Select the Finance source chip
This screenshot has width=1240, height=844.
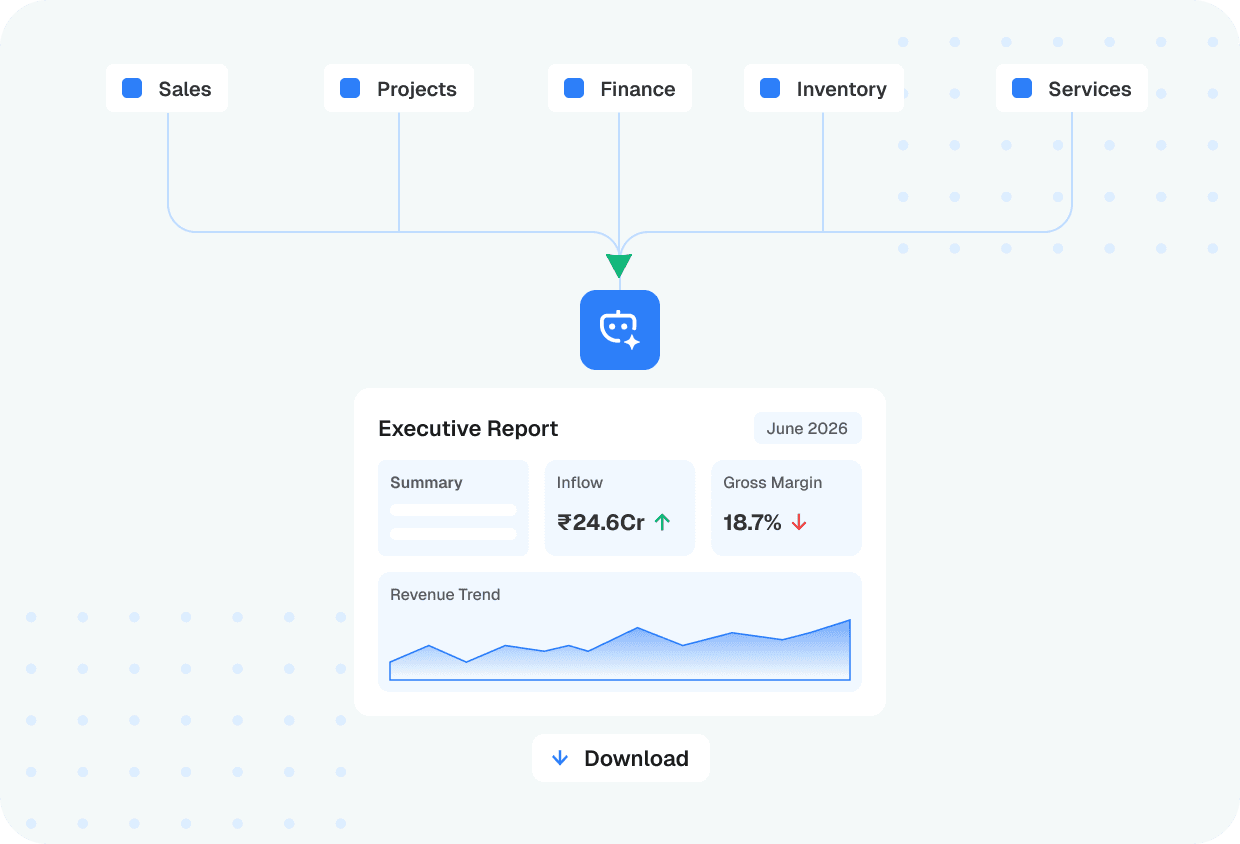tap(620, 88)
